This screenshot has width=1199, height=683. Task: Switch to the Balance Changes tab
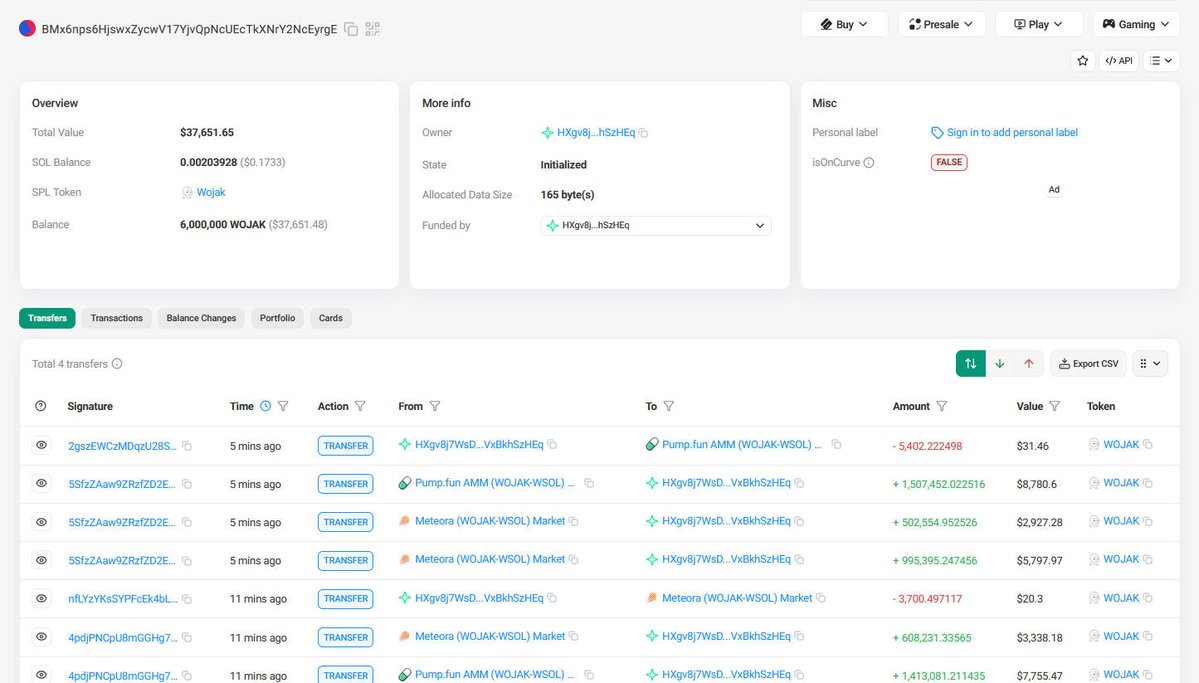click(x=201, y=318)
